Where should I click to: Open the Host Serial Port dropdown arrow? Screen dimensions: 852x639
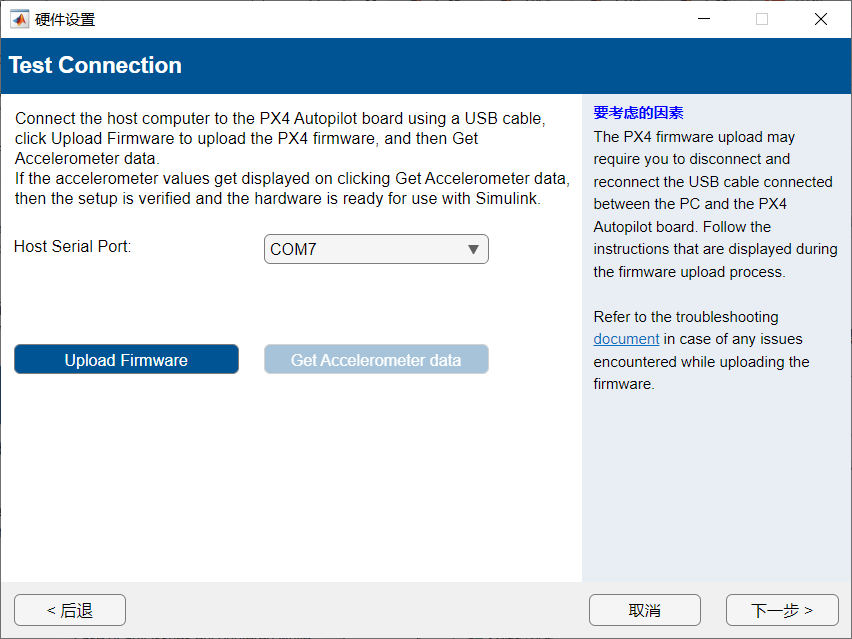pyautogui.click(x=474, y=250)
